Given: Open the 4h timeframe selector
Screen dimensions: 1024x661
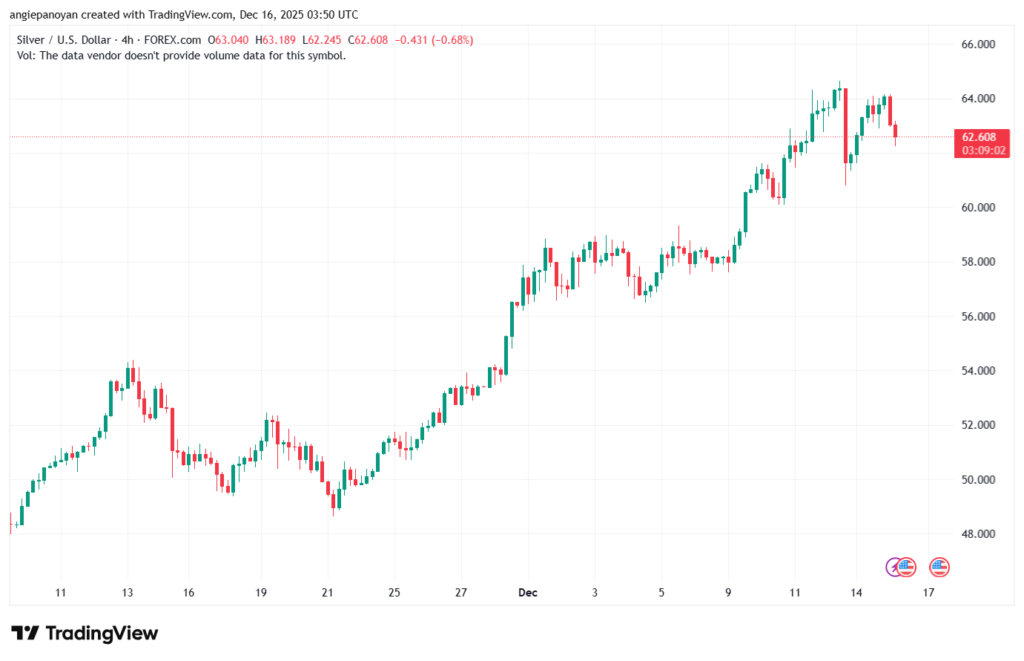Looking at the screenshot, I should pyautogui.click(x=127, y=39).
